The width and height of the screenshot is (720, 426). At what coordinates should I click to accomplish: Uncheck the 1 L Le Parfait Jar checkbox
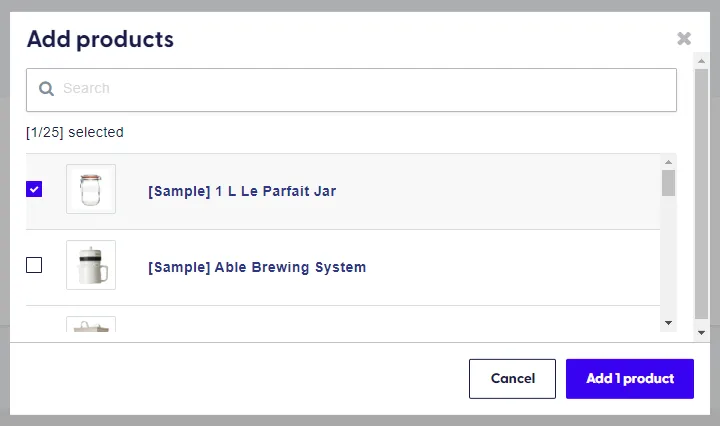[x=34, y=189]
